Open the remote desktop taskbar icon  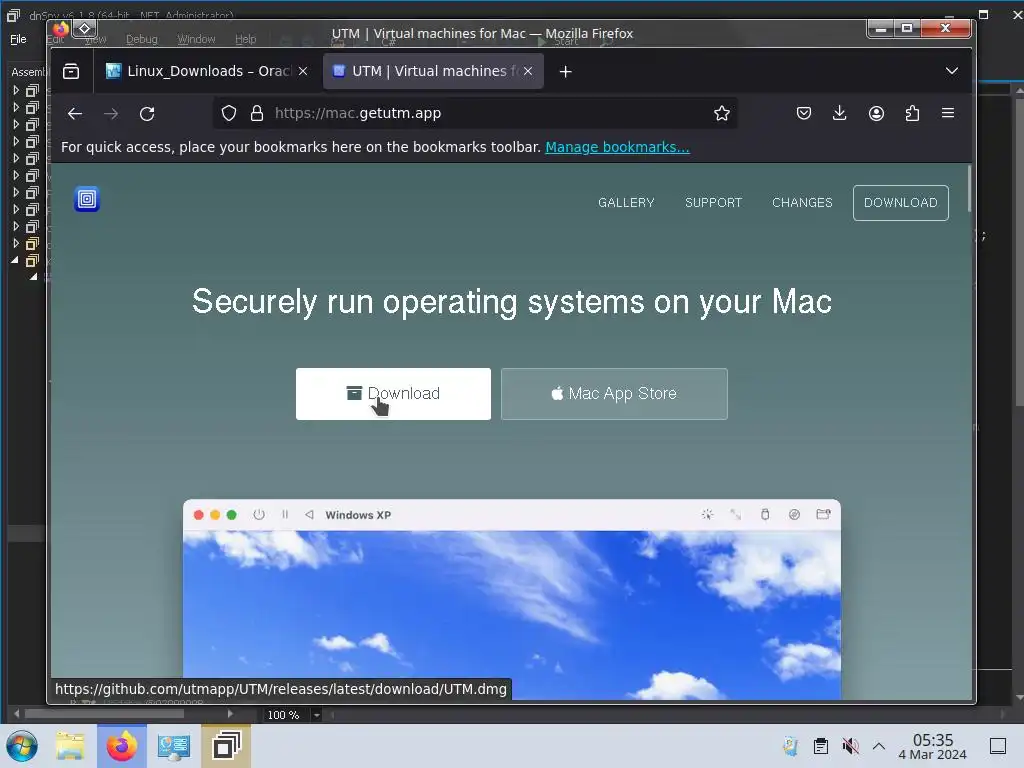(174, 746)
